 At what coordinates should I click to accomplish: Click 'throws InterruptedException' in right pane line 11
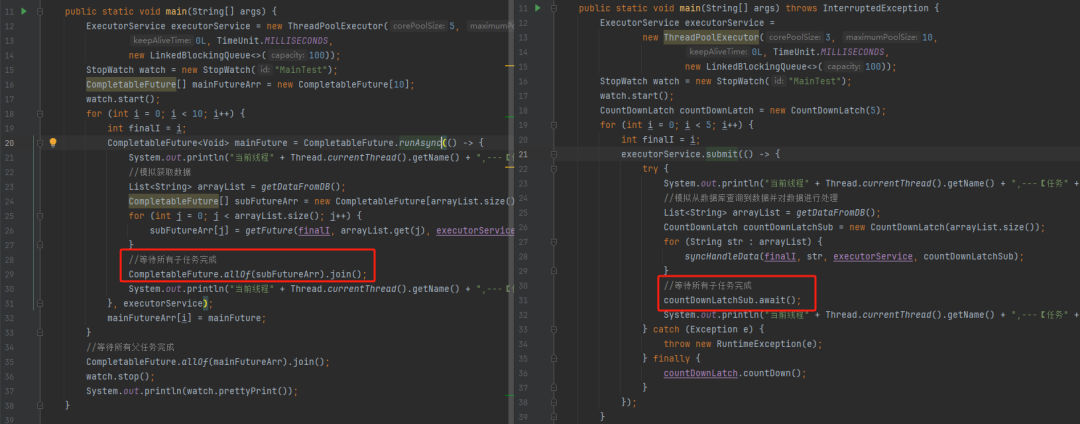click(x=858, y=8)
